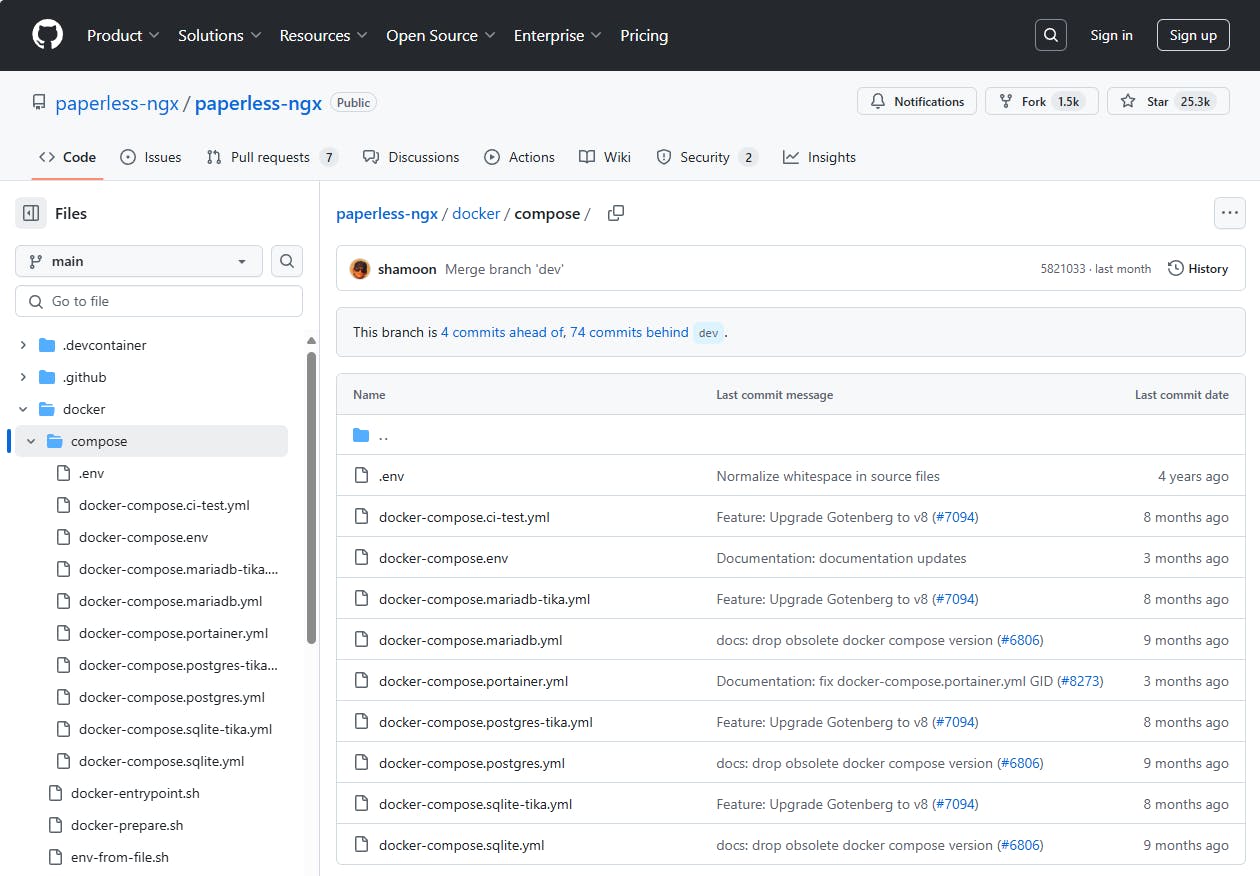
Task: Open the three-dot more options menu
Action: [x=1229, y=213]
